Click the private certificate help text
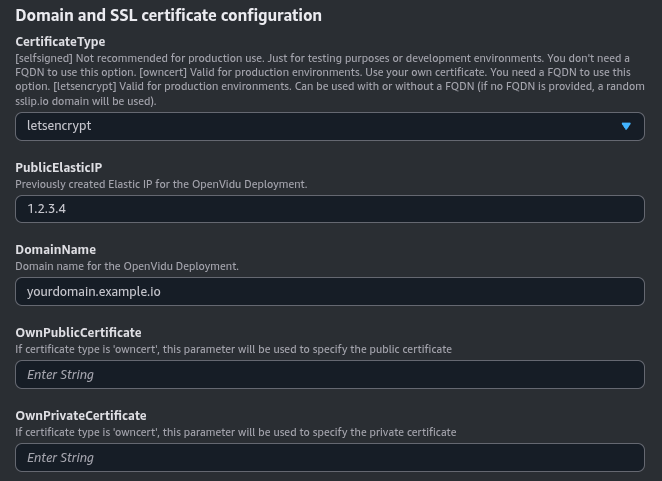 (235, 432)
